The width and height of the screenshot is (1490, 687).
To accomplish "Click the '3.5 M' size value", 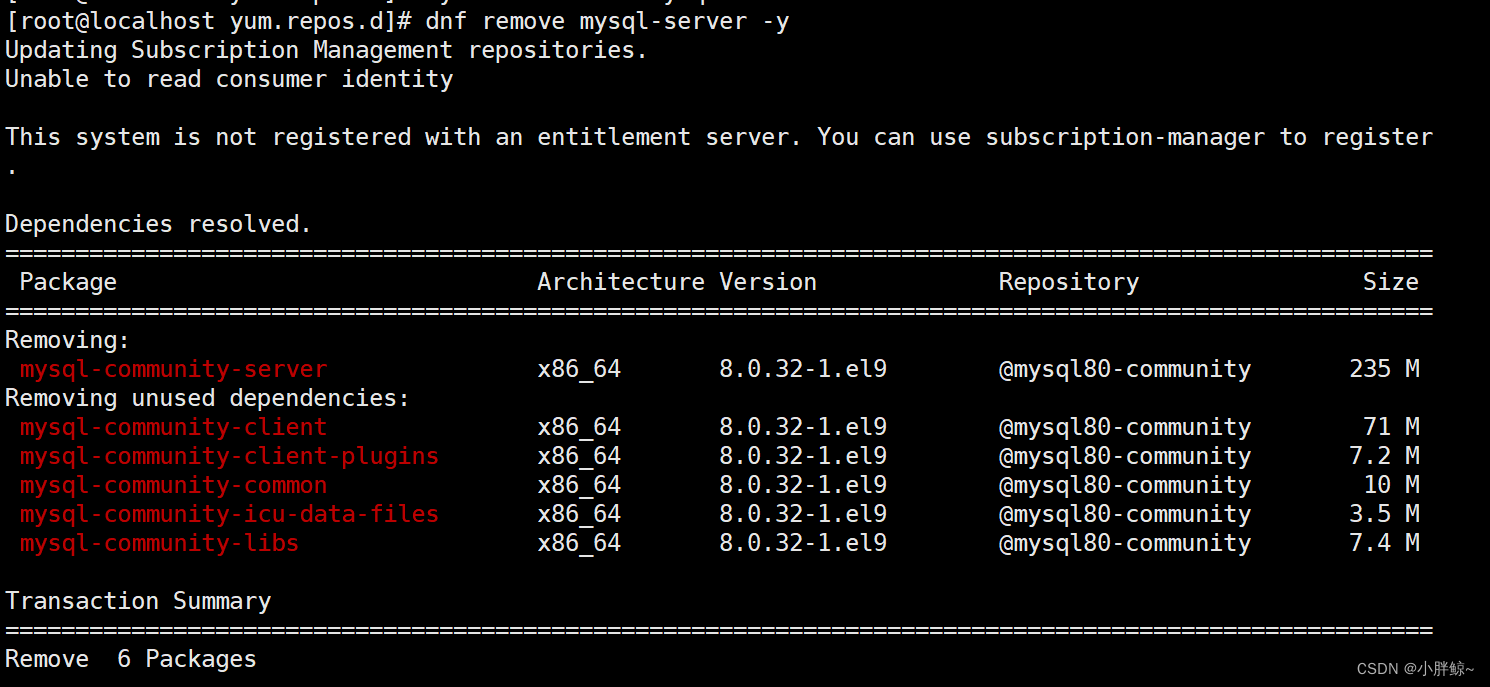I will [1384, 514].
